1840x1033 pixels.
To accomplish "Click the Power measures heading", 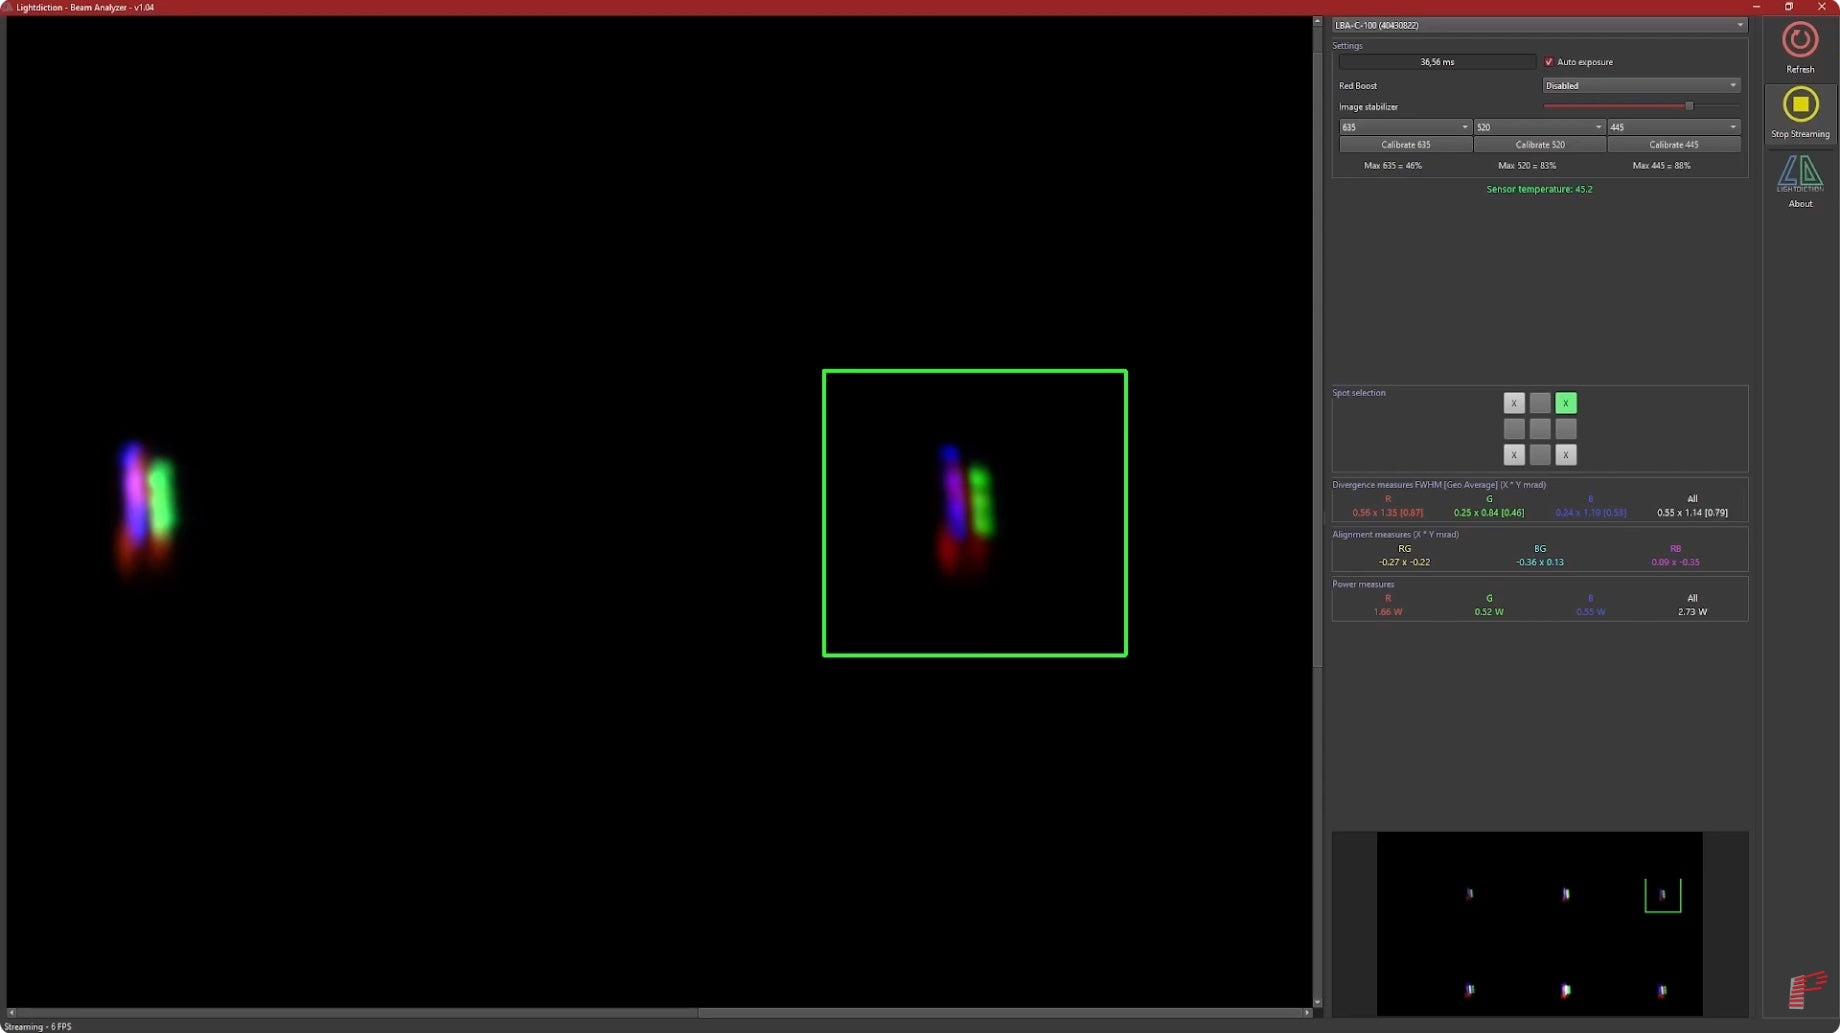I will pyautogui.click(x=1362, y=584).
